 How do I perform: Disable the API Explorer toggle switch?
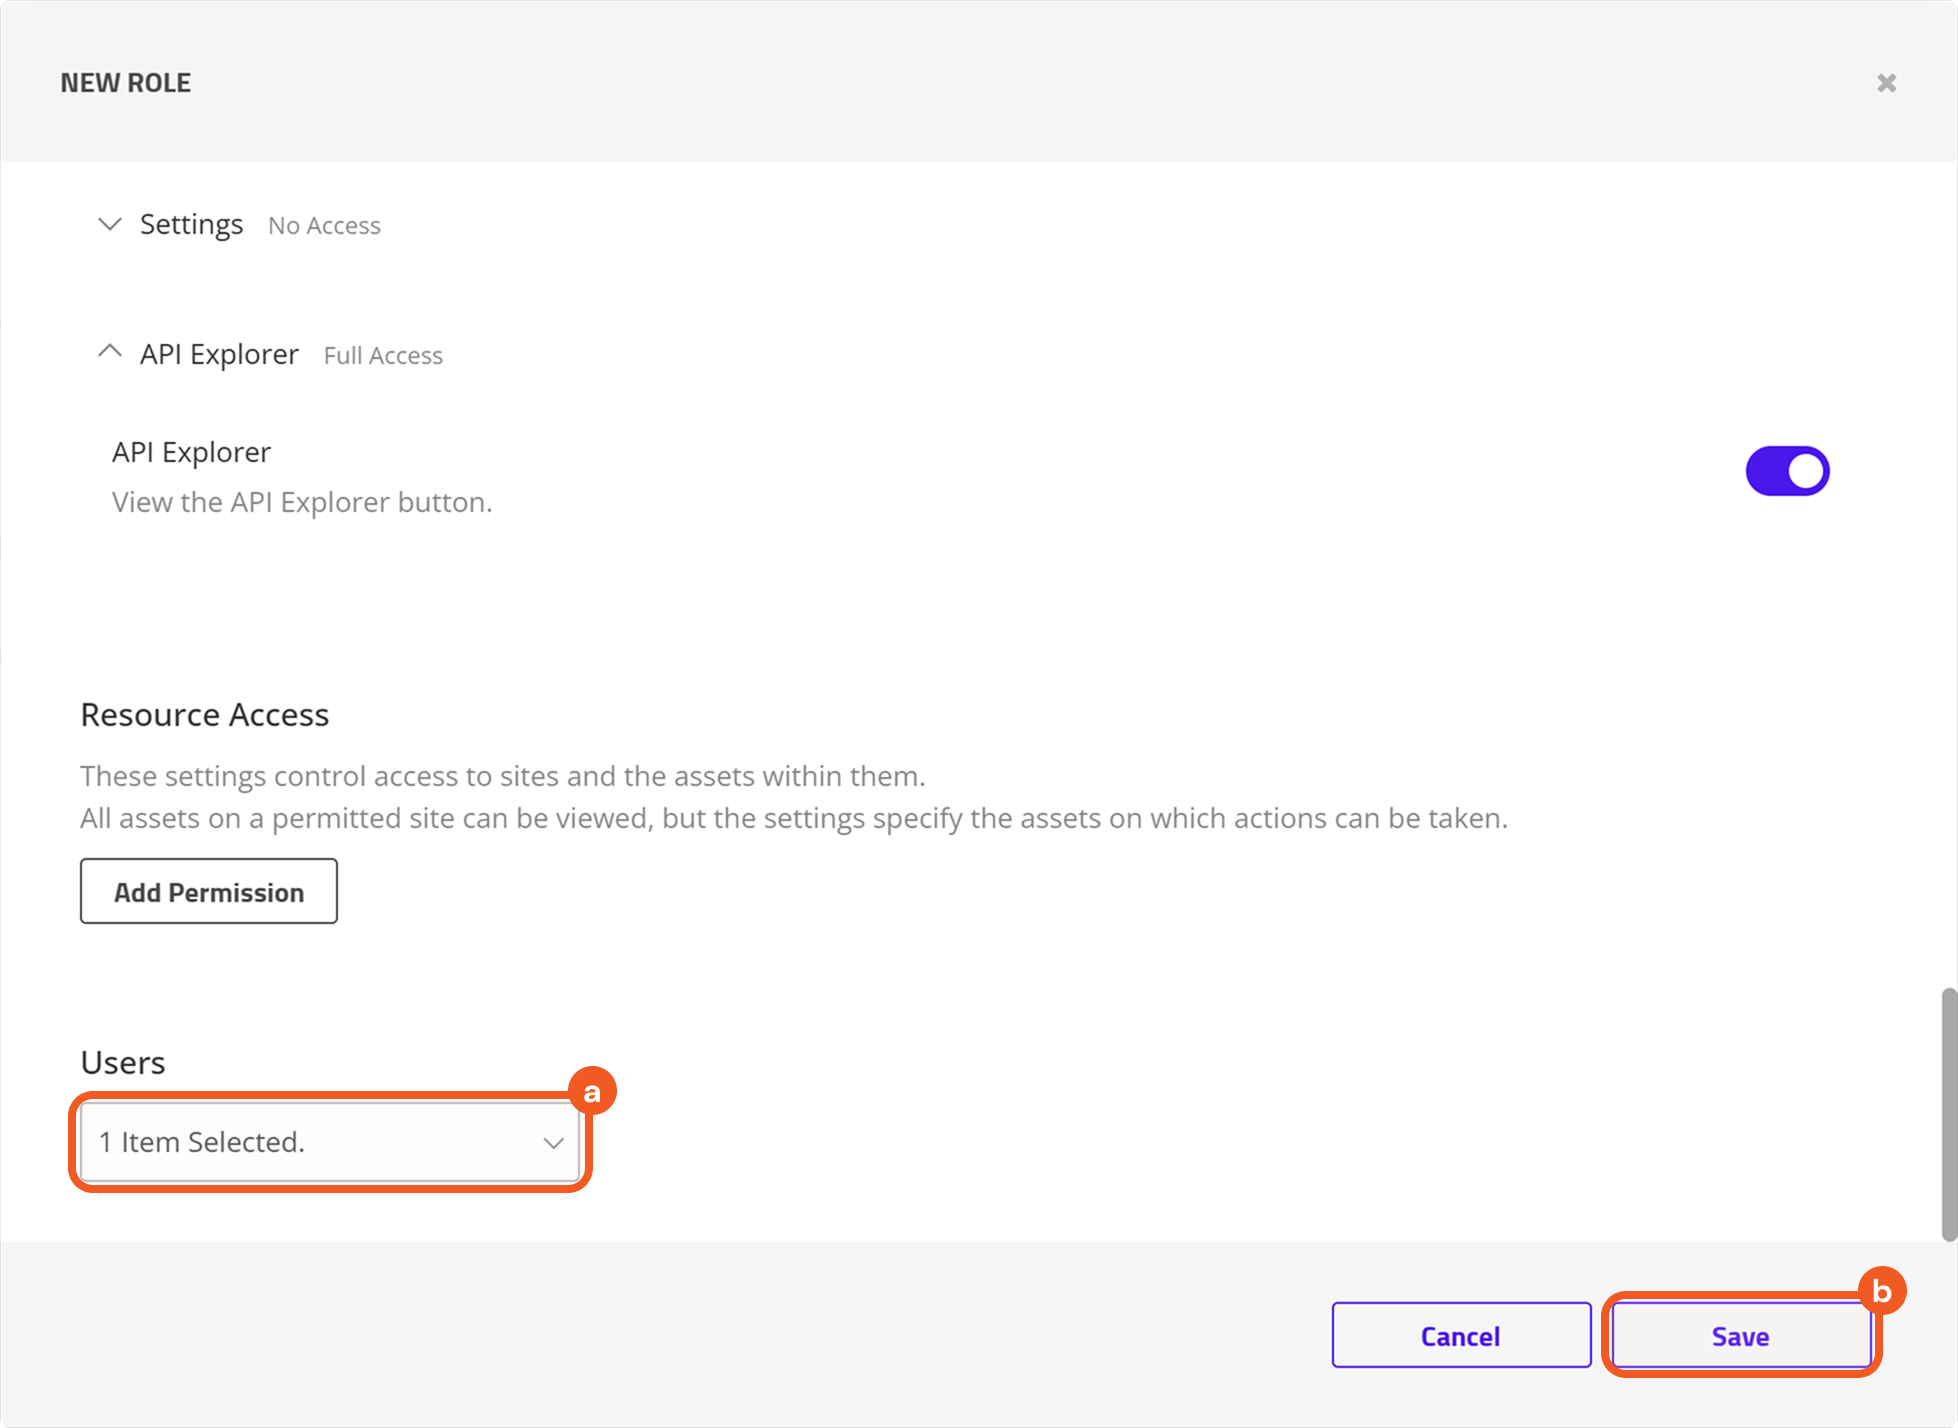1787,471
